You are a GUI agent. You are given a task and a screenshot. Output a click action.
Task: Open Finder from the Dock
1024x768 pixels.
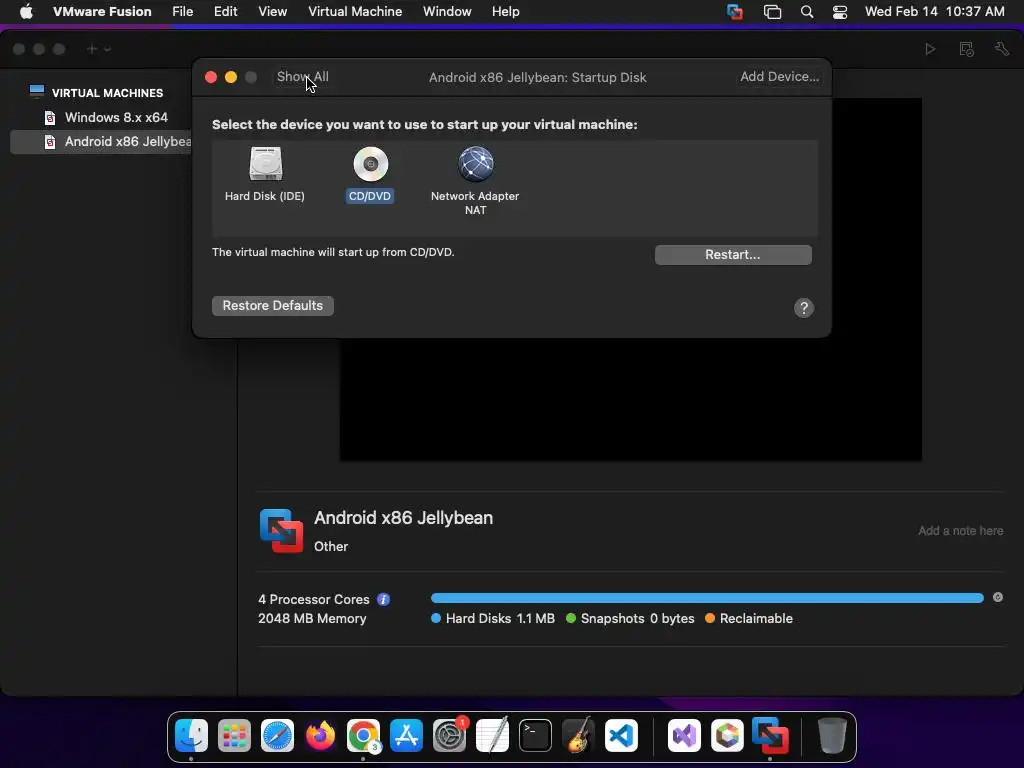191,736
